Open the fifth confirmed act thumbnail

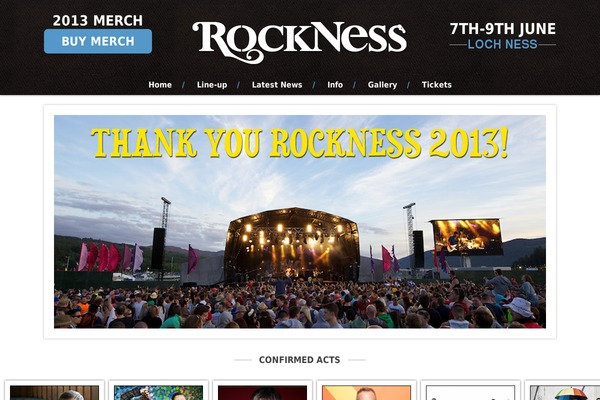point(471,391)
